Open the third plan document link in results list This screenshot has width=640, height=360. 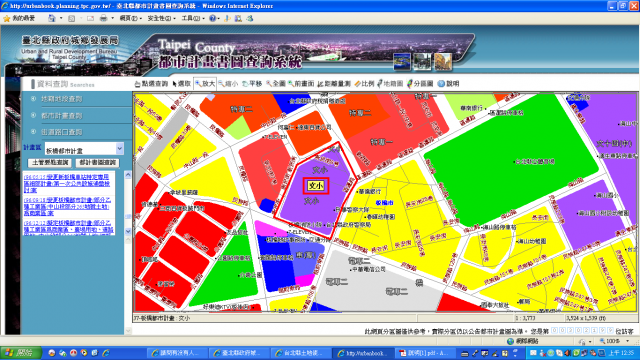click(69, 227)
